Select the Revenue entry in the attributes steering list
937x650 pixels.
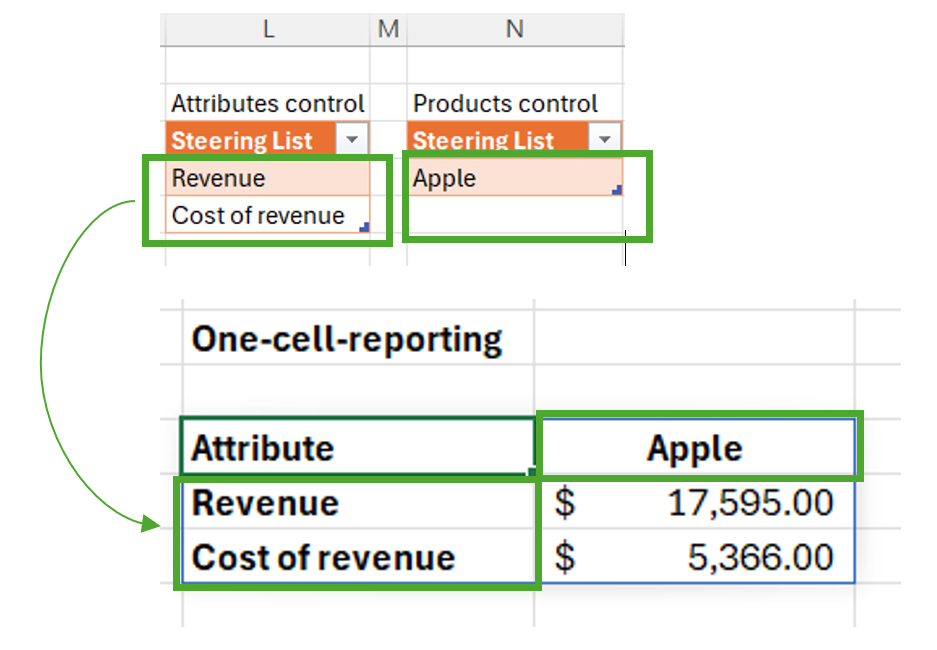[266, 179]
